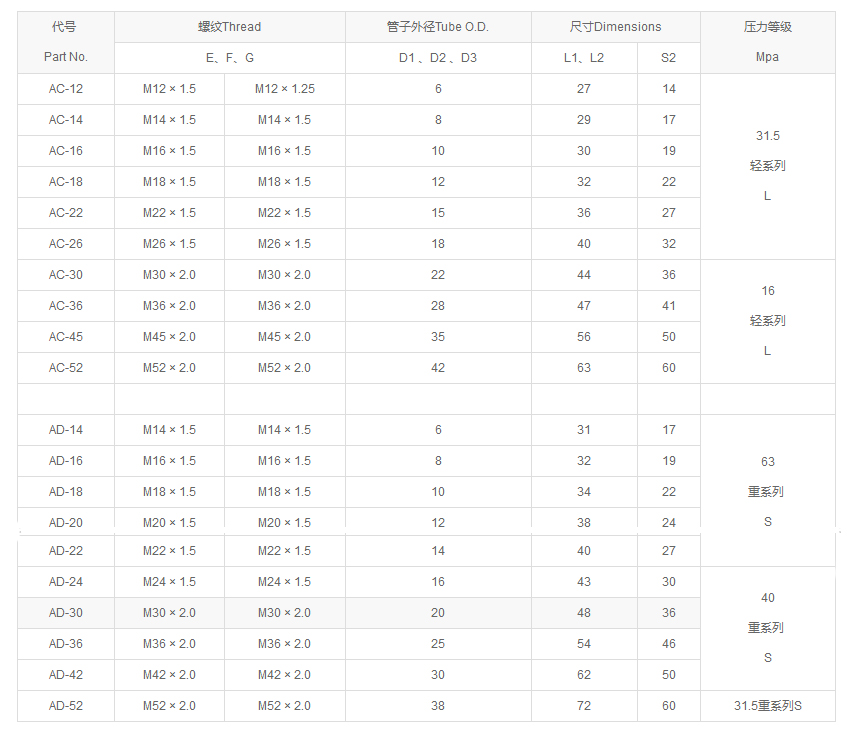The width and height of the screenshot is (849, 756).
Task: Select the D1、D2、D3 subheader cell
Action: pyautogui.click(x=438, y=58)
